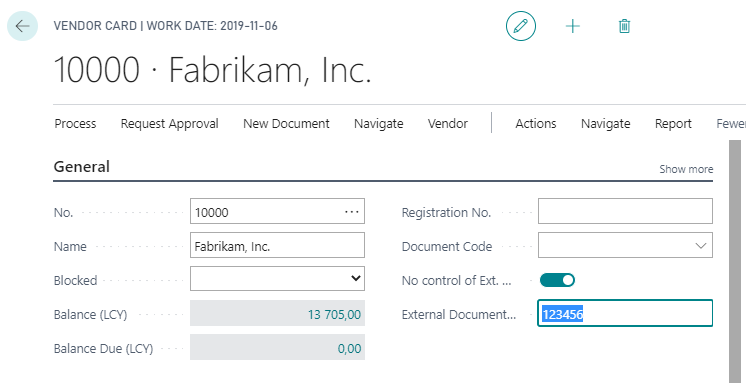Click the pencil edit icon
The height and width of the screenshot is (383, 746).
521,26
